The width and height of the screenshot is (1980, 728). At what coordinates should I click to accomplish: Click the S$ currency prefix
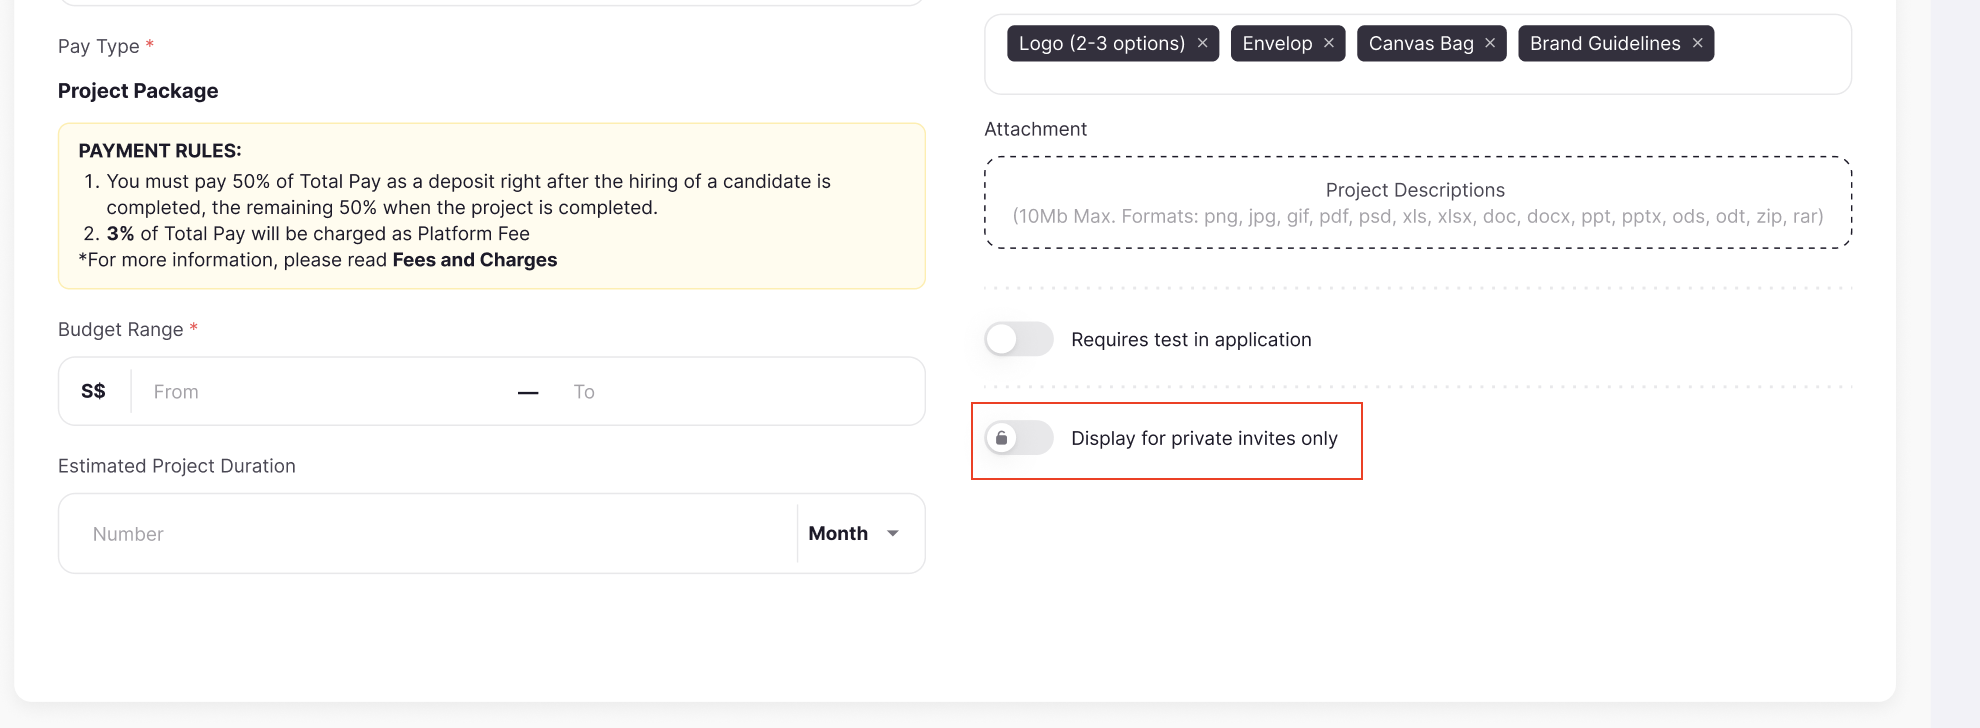[93, 391]
